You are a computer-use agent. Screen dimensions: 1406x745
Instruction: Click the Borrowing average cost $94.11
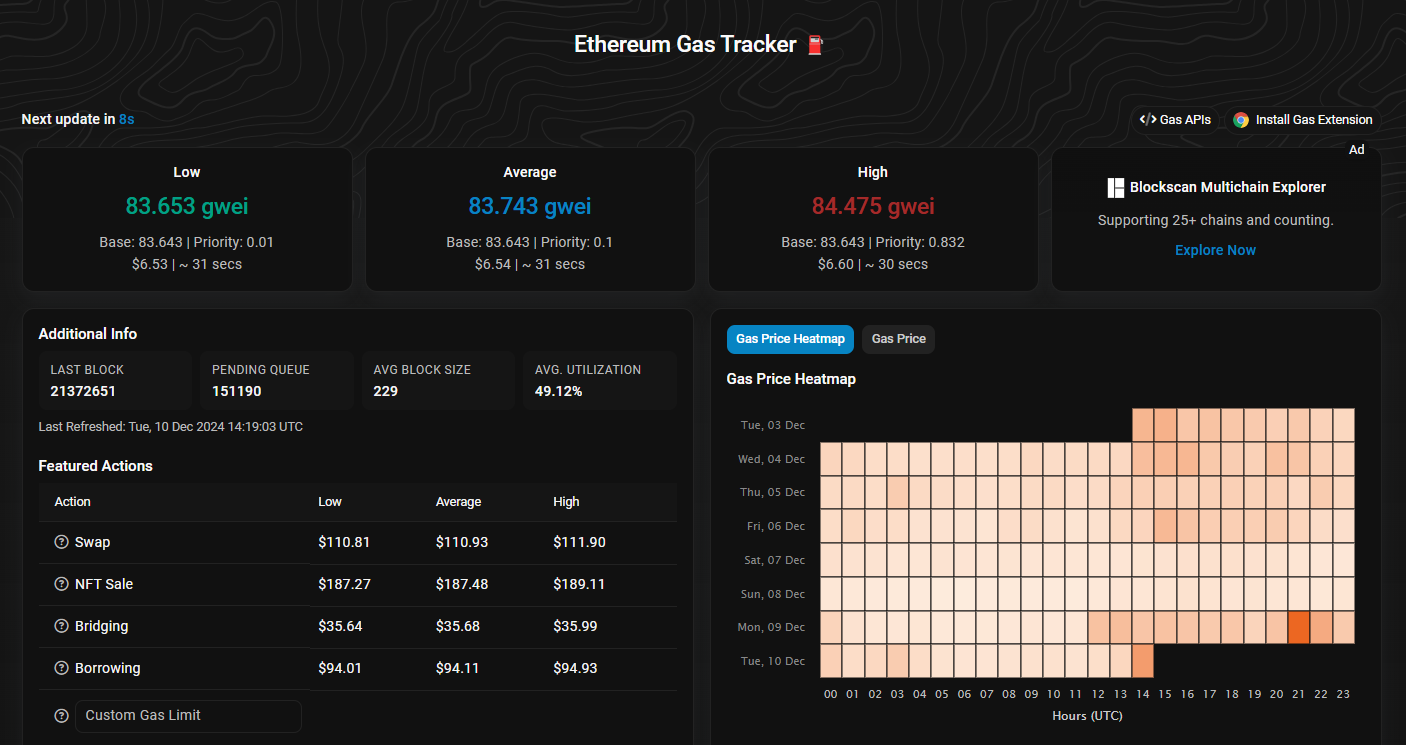pyautogui.click(x=458, y=668)
